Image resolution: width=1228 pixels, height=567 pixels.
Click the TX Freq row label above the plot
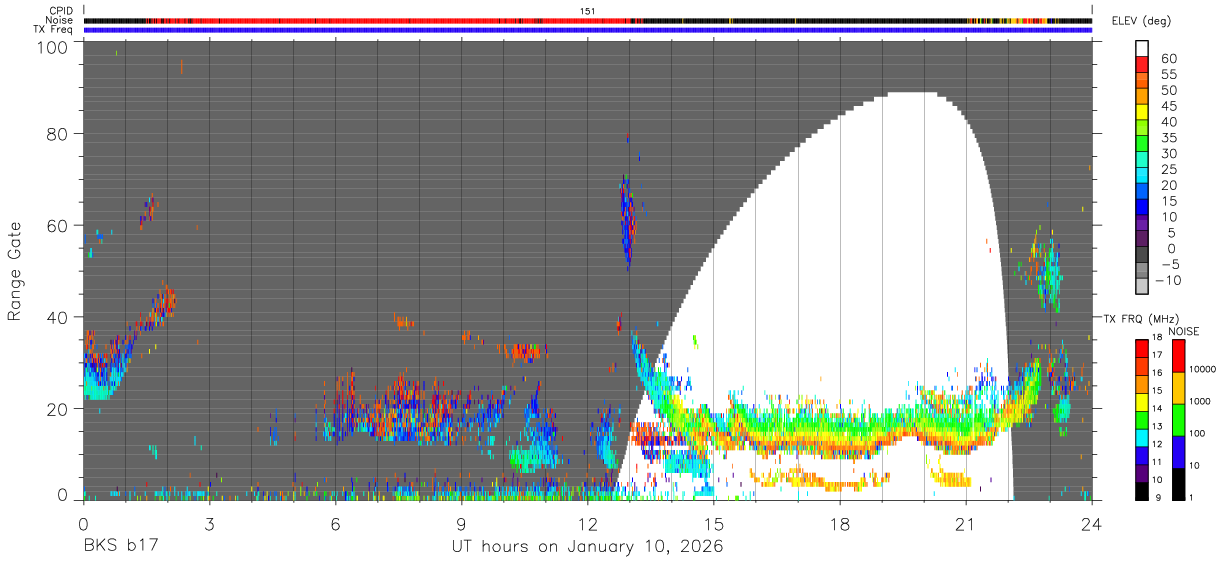click(x=55, y=29)
